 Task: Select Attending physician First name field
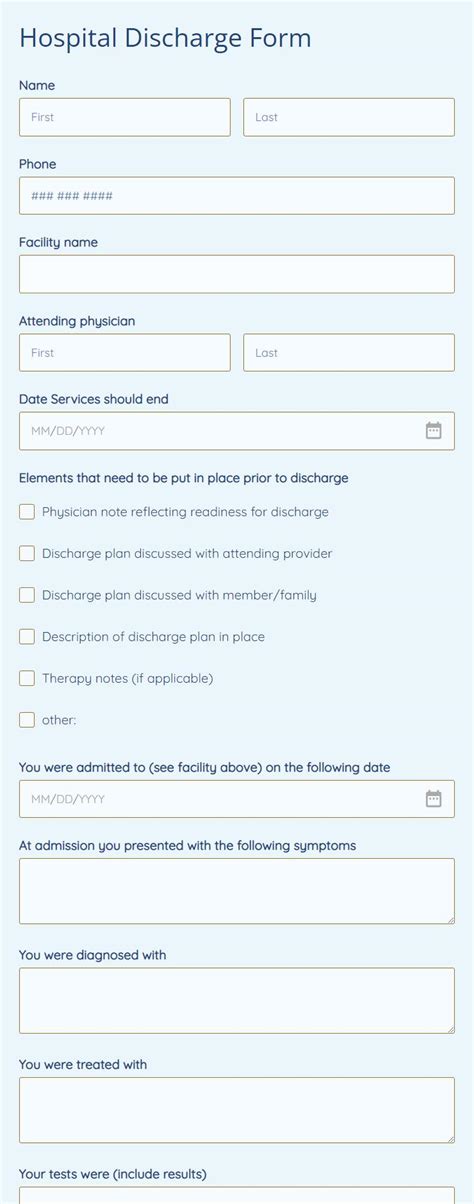tap(125, 353)
